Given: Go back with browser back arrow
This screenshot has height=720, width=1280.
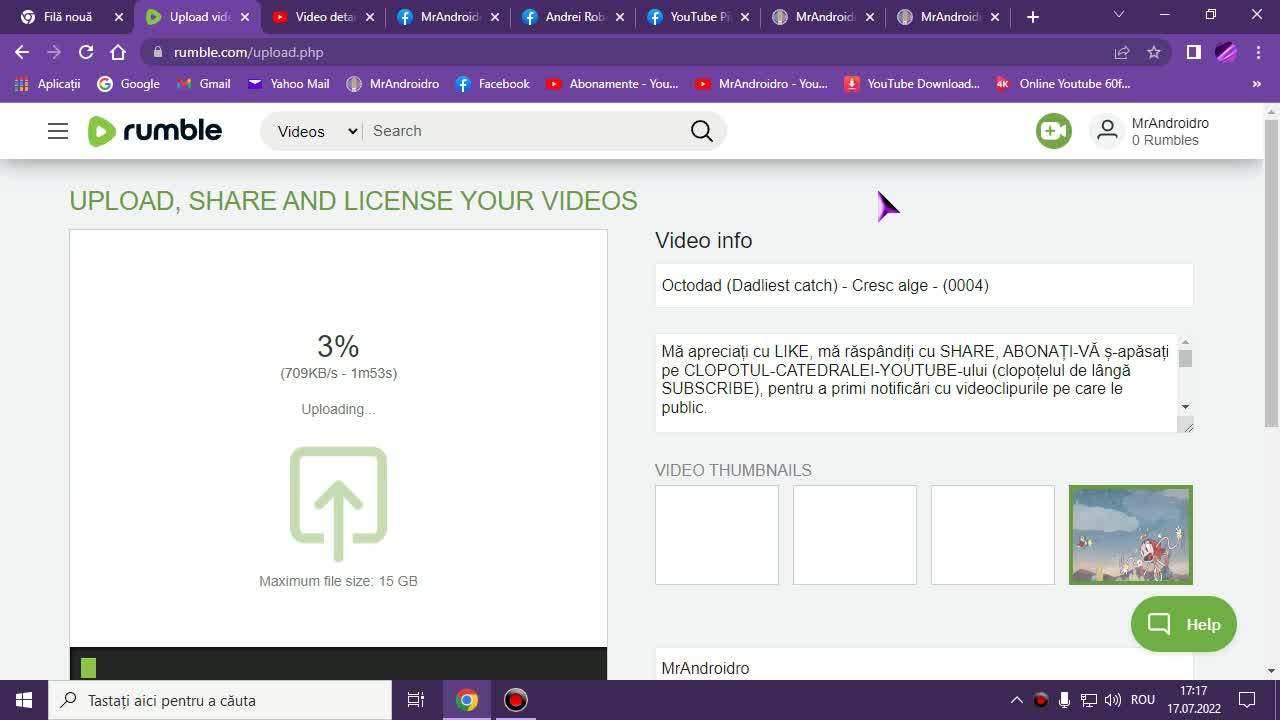Looking at the screenshot, I should [22, 52].
